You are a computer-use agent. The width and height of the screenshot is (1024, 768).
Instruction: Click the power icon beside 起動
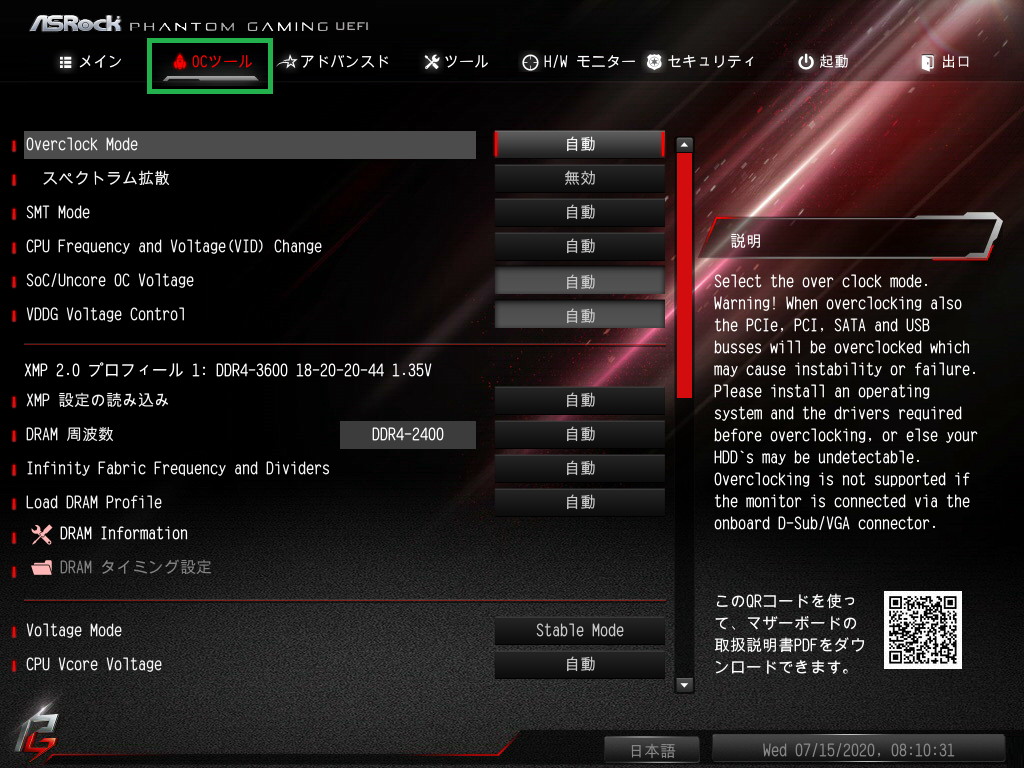(805, 62)
